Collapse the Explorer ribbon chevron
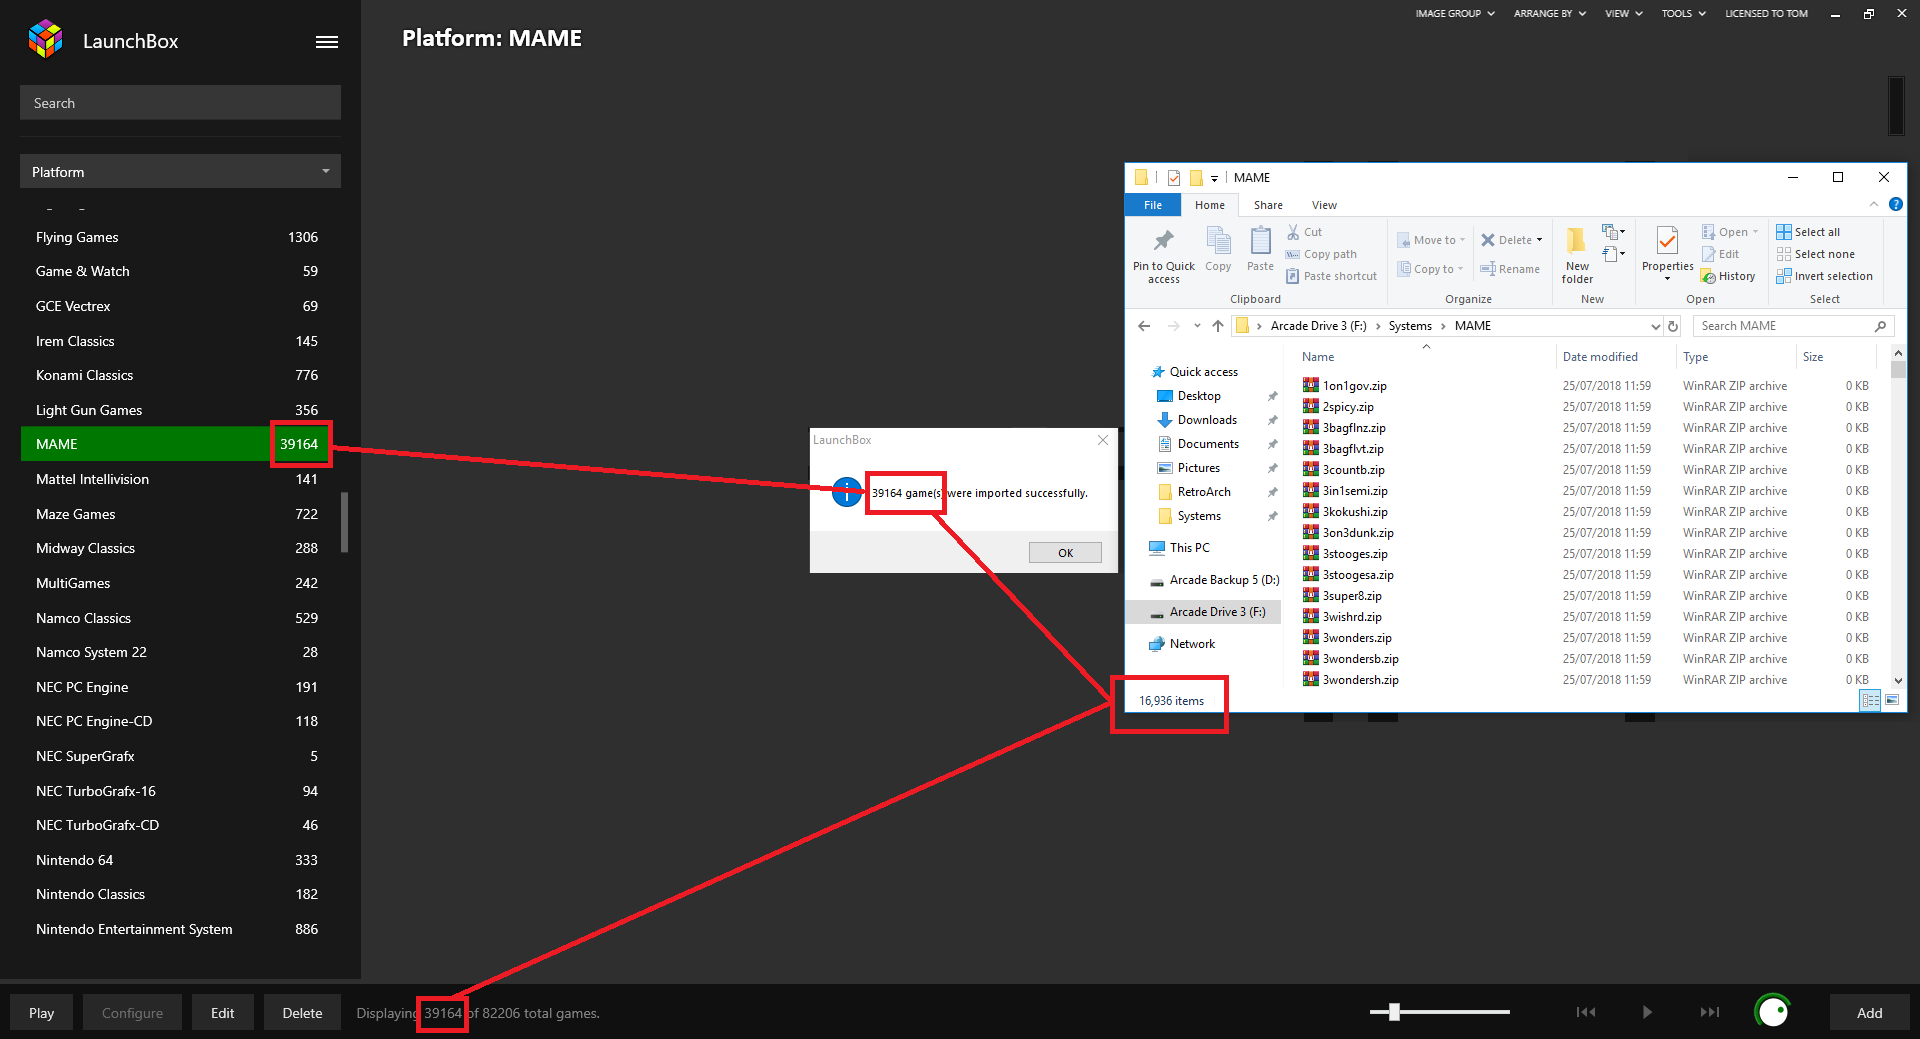This screenshot has width=1920, height=1039. pyautogui.click(x=1874, y=204)
